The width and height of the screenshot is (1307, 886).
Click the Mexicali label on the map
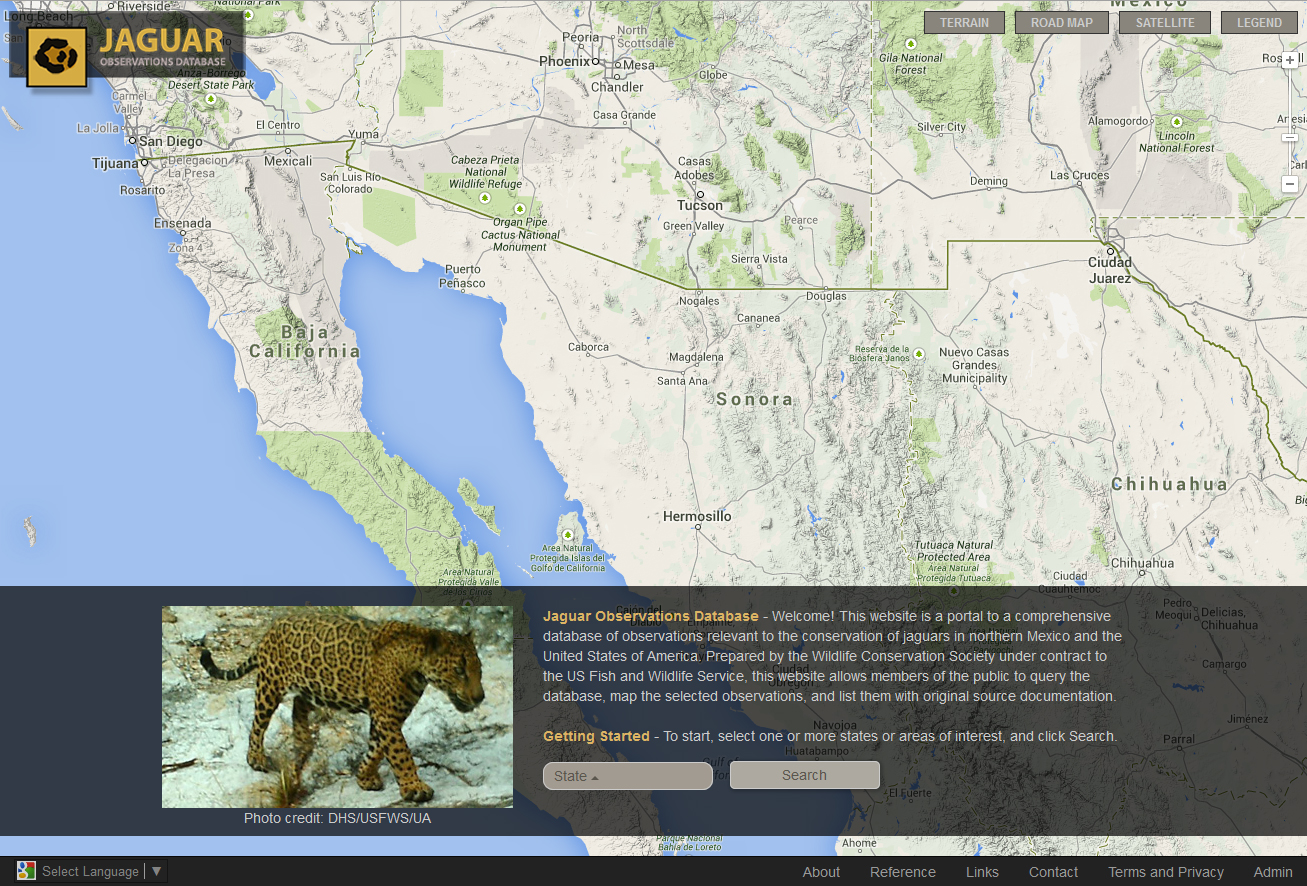coord(288,161)
